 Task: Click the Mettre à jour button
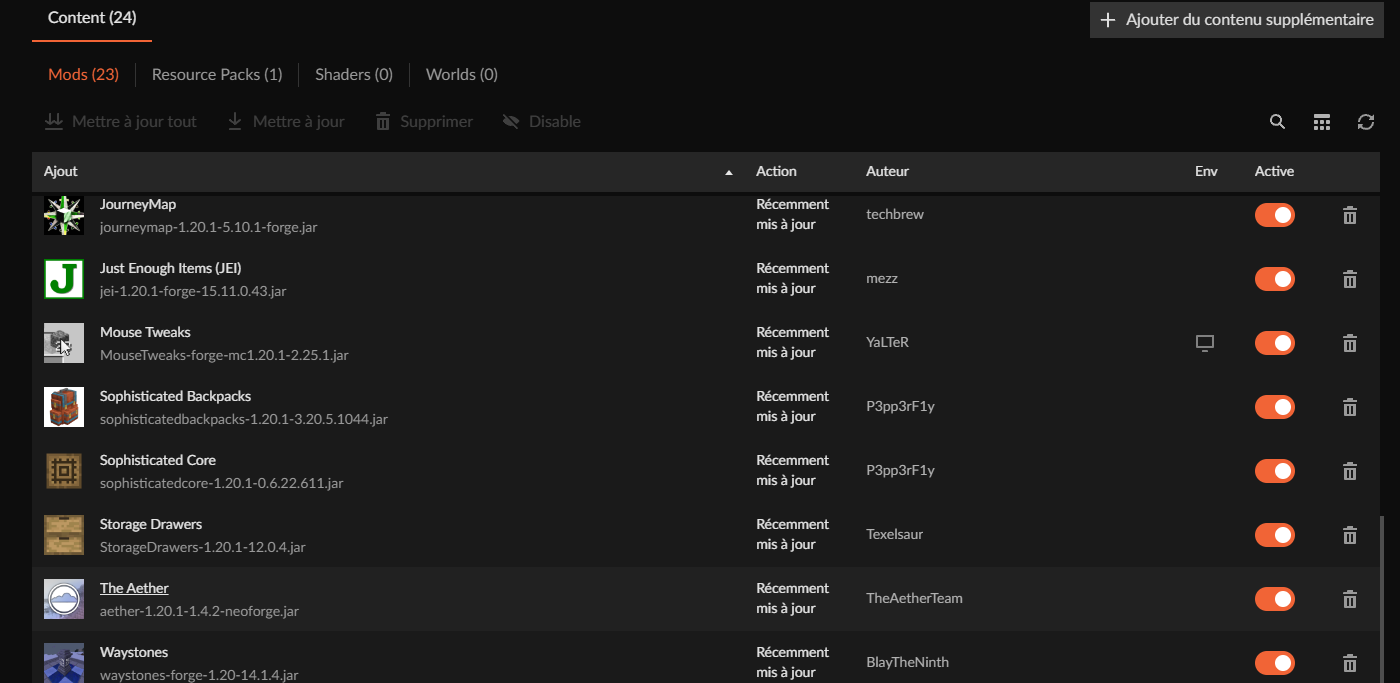[x=286, y=122]
